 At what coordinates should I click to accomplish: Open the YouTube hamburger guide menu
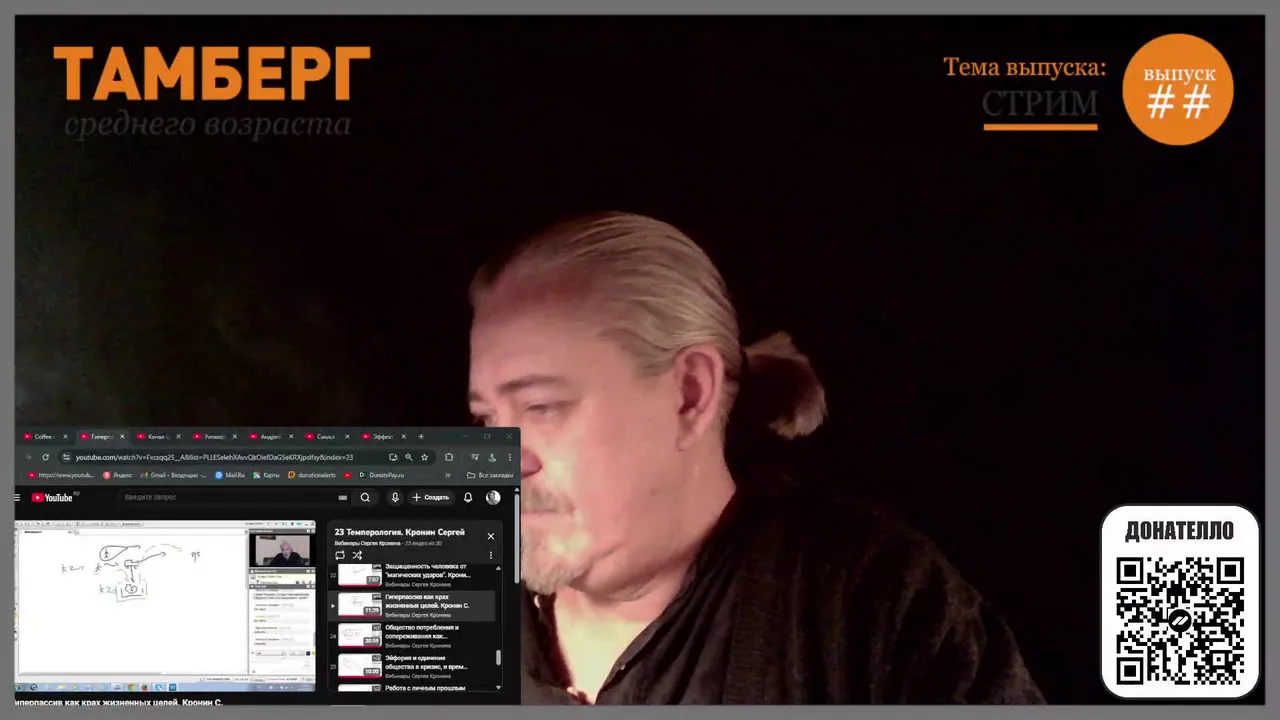point(17,497)
